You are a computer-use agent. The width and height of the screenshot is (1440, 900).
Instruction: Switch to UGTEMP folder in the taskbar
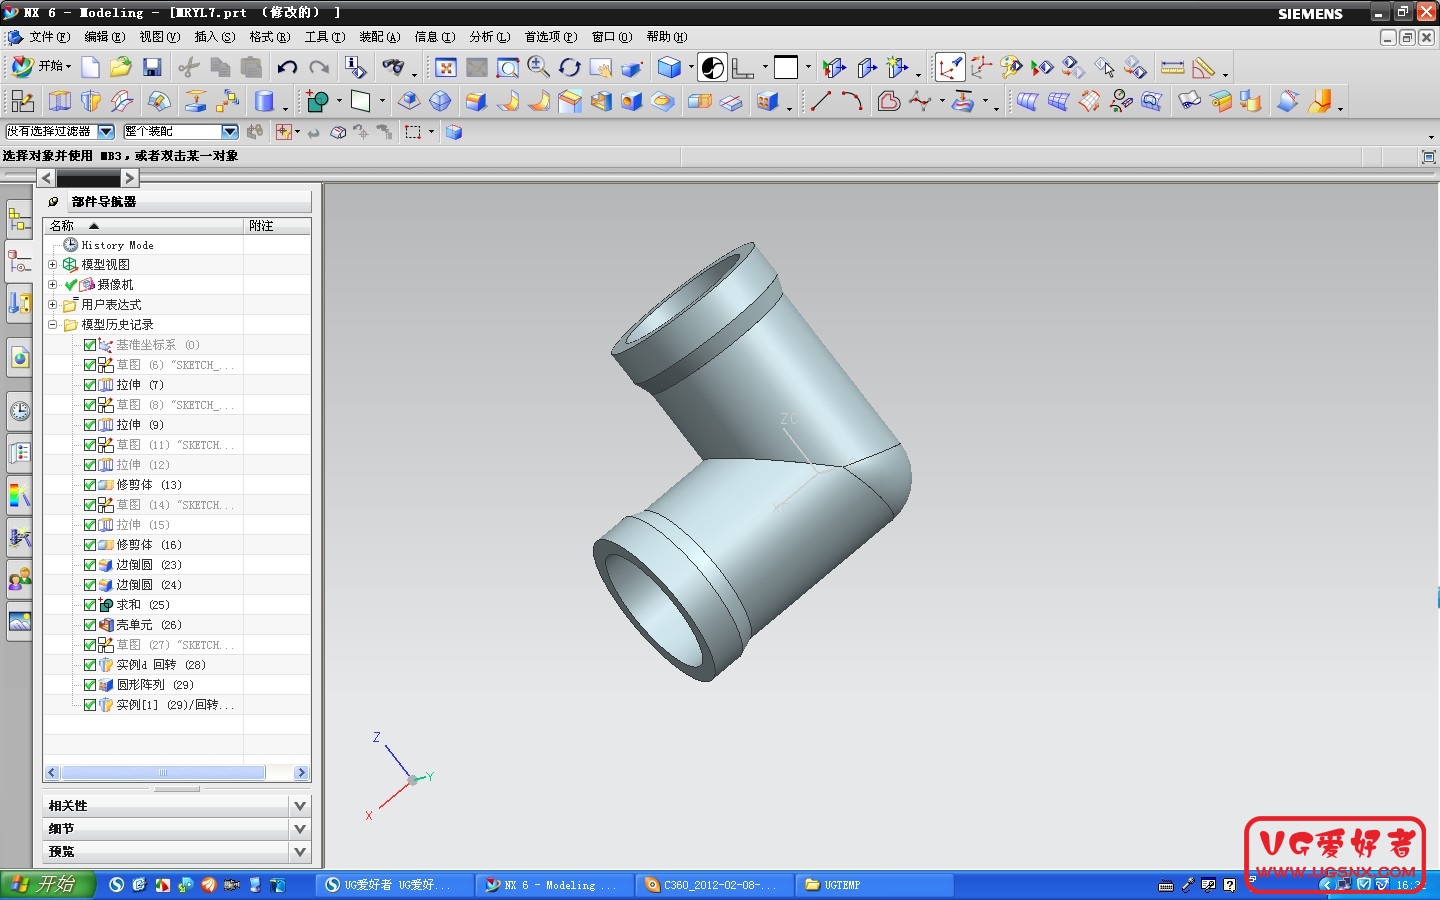point(873,885)
